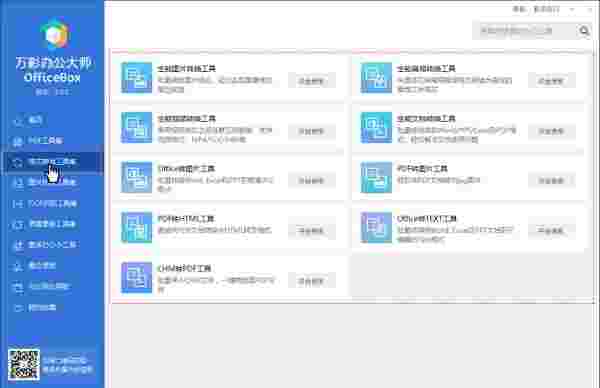Start the Office转图片工具 with its button
The width and height of the screenshot is (600, 388).
[311, 181]
